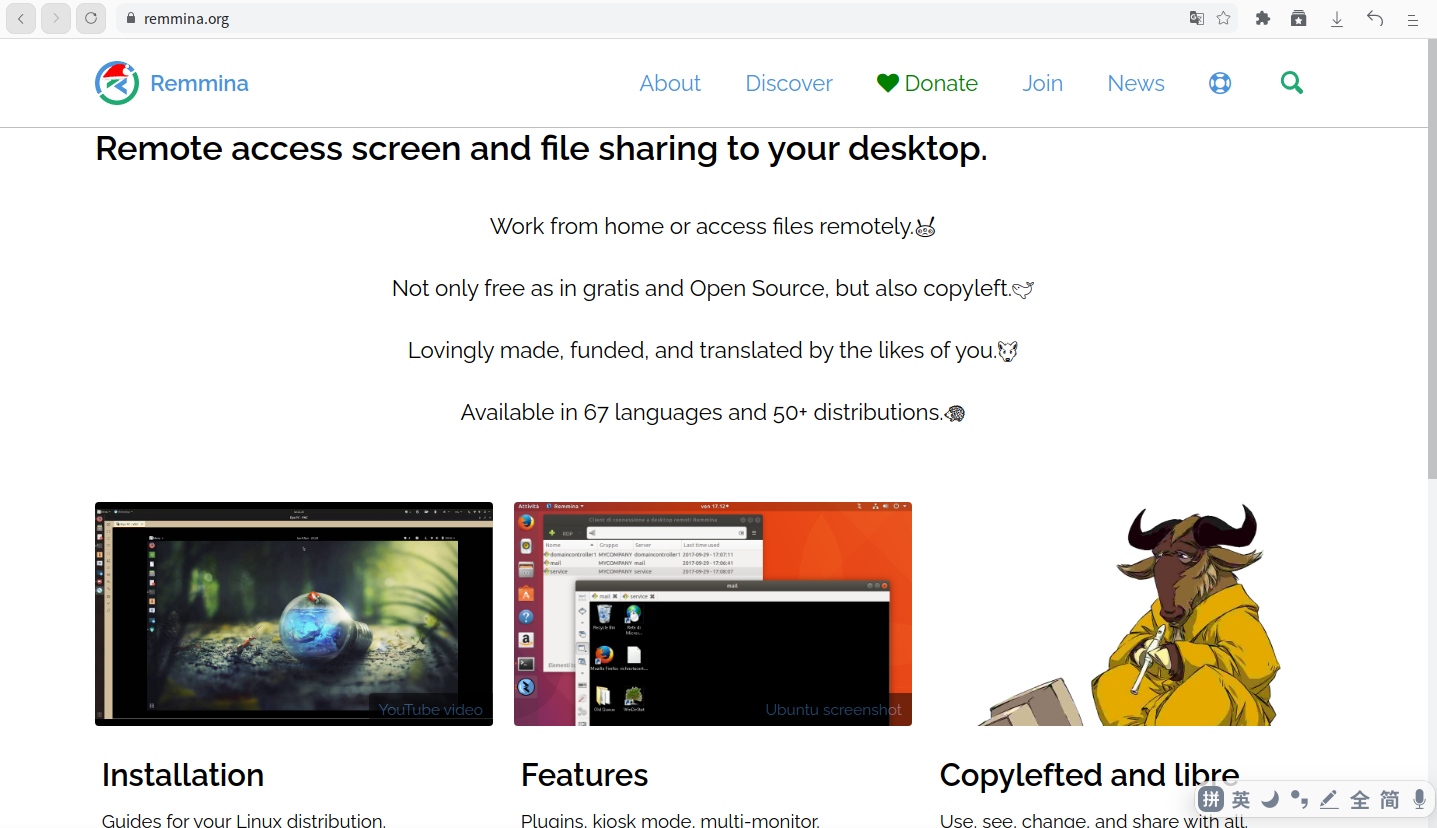Reload the page with the refresh icon
This screenshot has height=828, width=1437.
point(91,18)
